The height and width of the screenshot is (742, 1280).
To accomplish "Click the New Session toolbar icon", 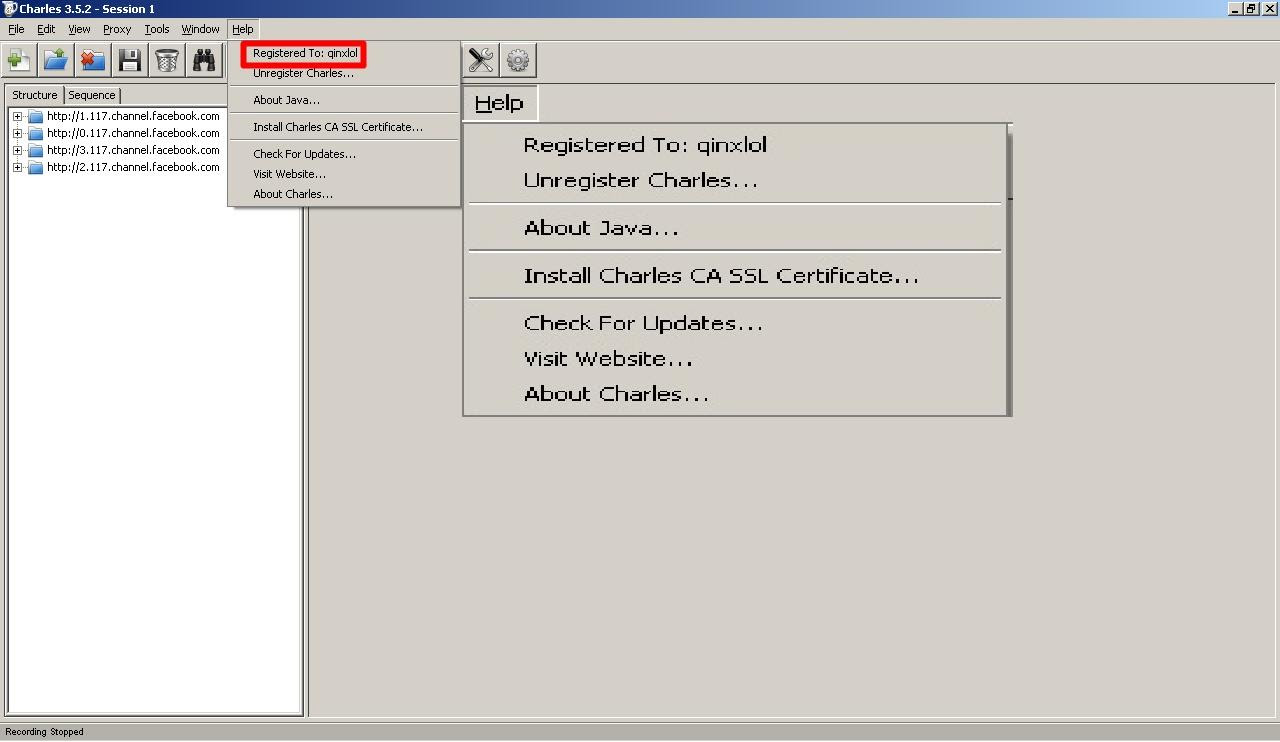I will (x=18, y=60).
